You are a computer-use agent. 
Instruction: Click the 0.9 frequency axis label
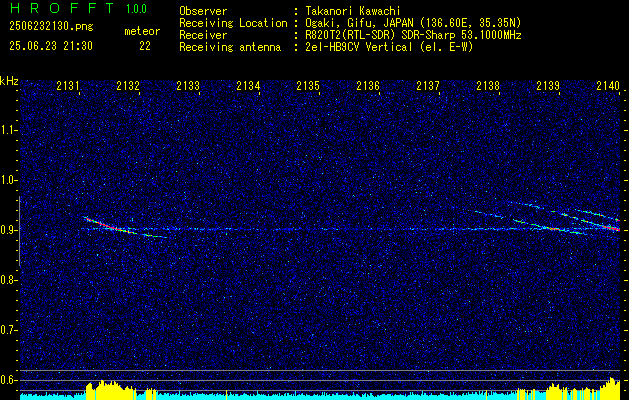coord(8,230)
